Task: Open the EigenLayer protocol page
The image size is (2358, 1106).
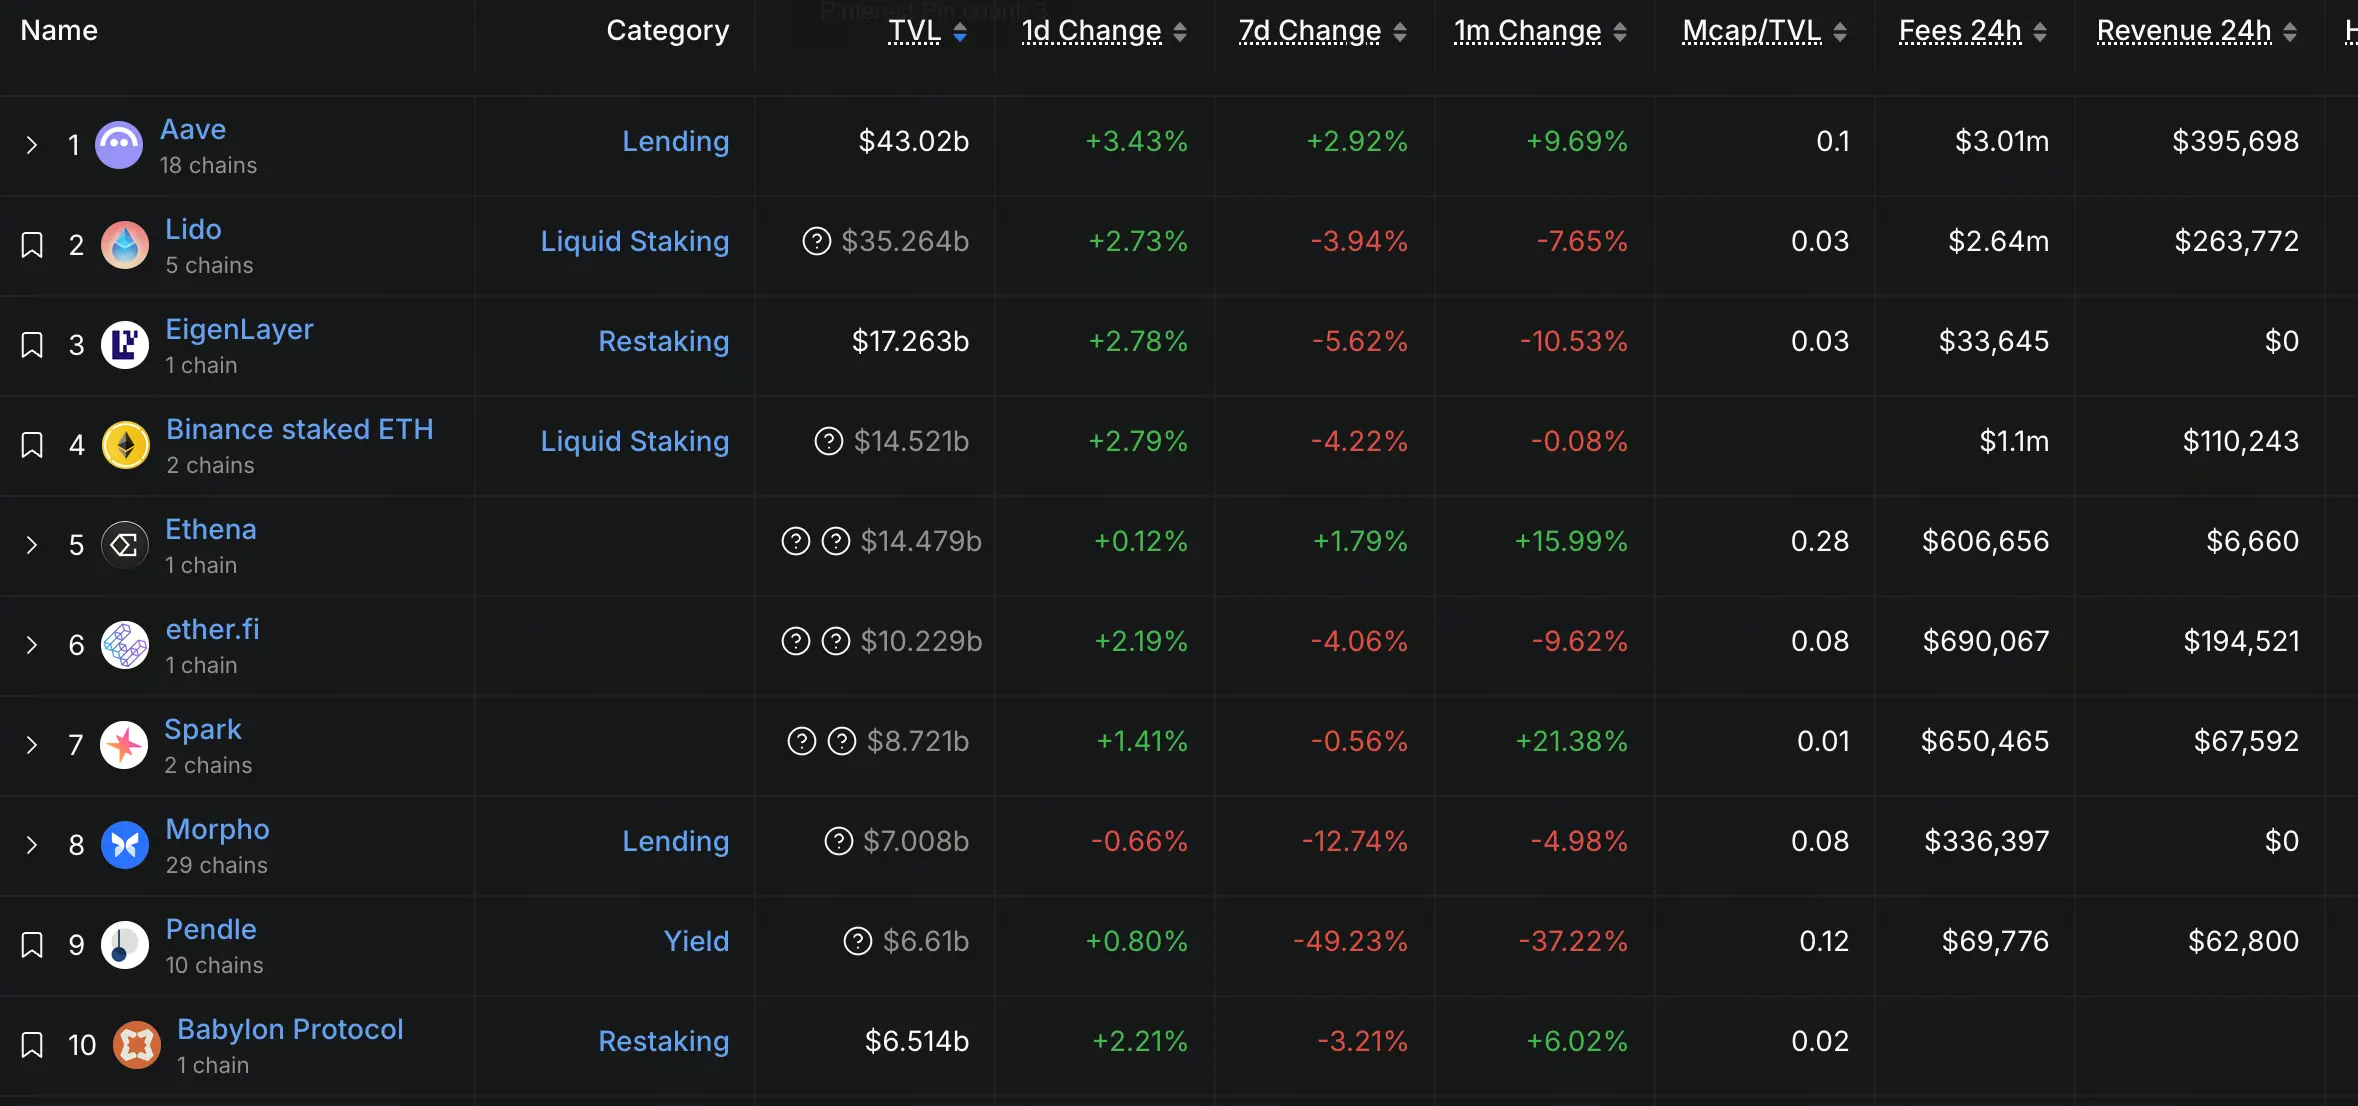Action: [239, 330]
